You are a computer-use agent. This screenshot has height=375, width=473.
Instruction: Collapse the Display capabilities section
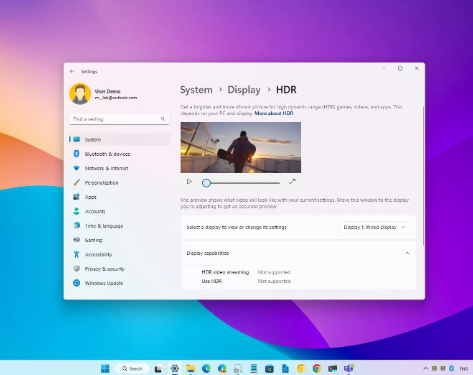[407, 253]
